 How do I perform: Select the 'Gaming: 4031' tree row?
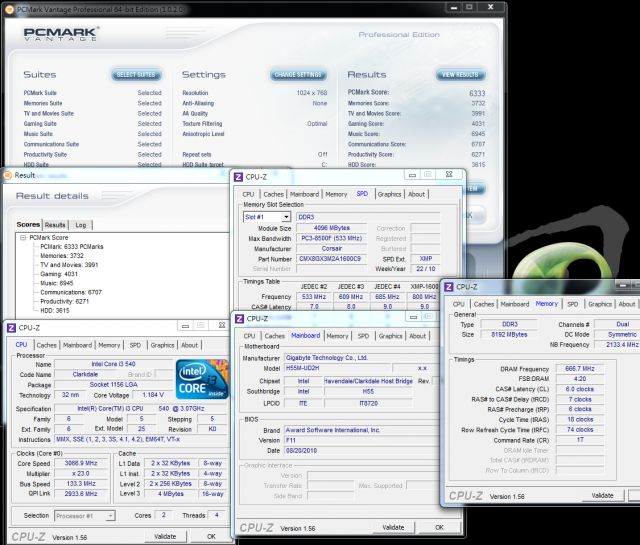click(x=59, y=274)
